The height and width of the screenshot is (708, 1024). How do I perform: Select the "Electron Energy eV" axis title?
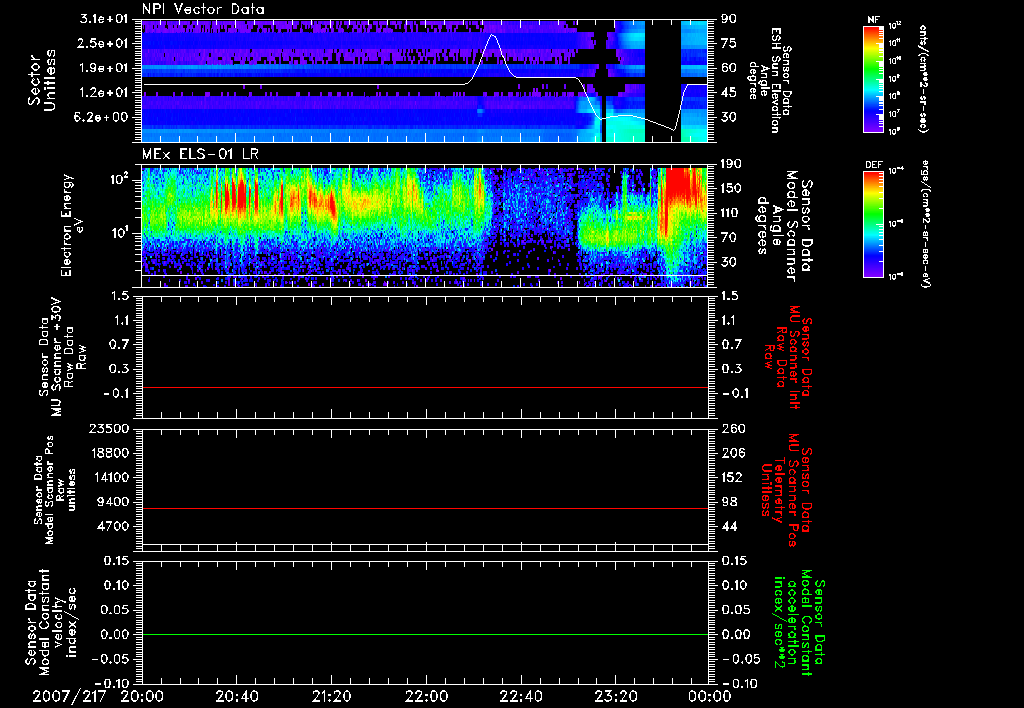[x=71, y=225]
